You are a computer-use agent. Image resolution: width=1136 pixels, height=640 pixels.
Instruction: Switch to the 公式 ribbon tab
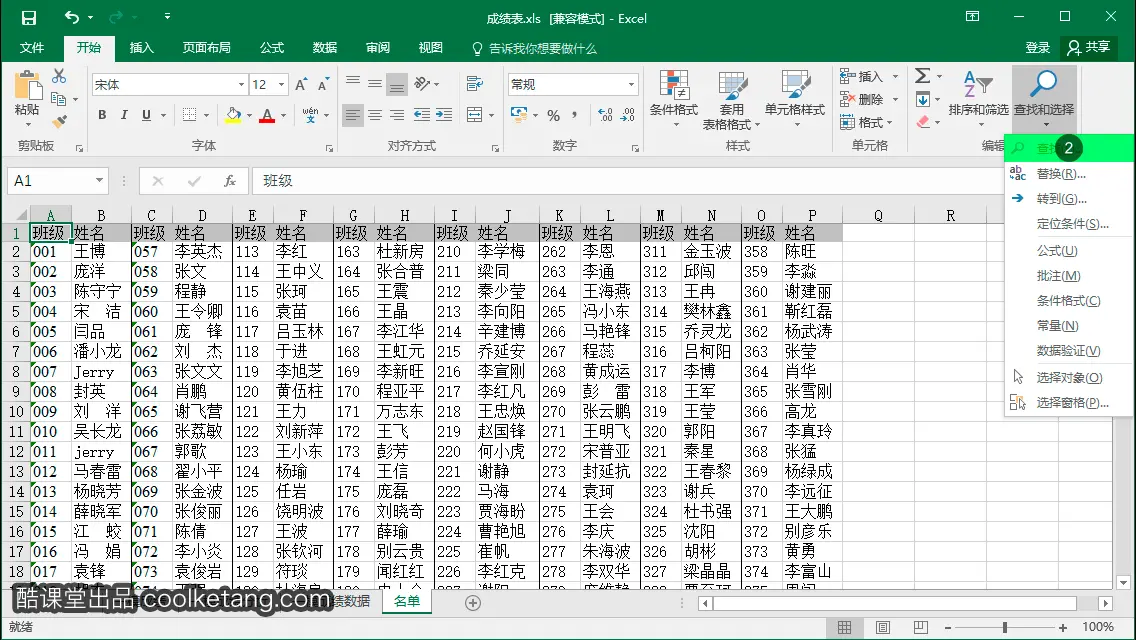click(x=272, y=48)
